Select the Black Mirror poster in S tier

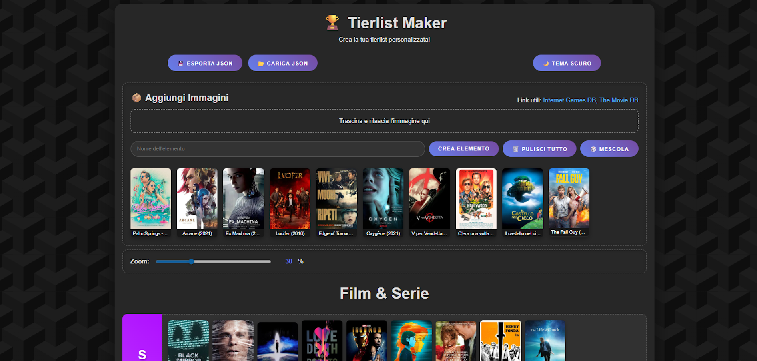(188, 341)
